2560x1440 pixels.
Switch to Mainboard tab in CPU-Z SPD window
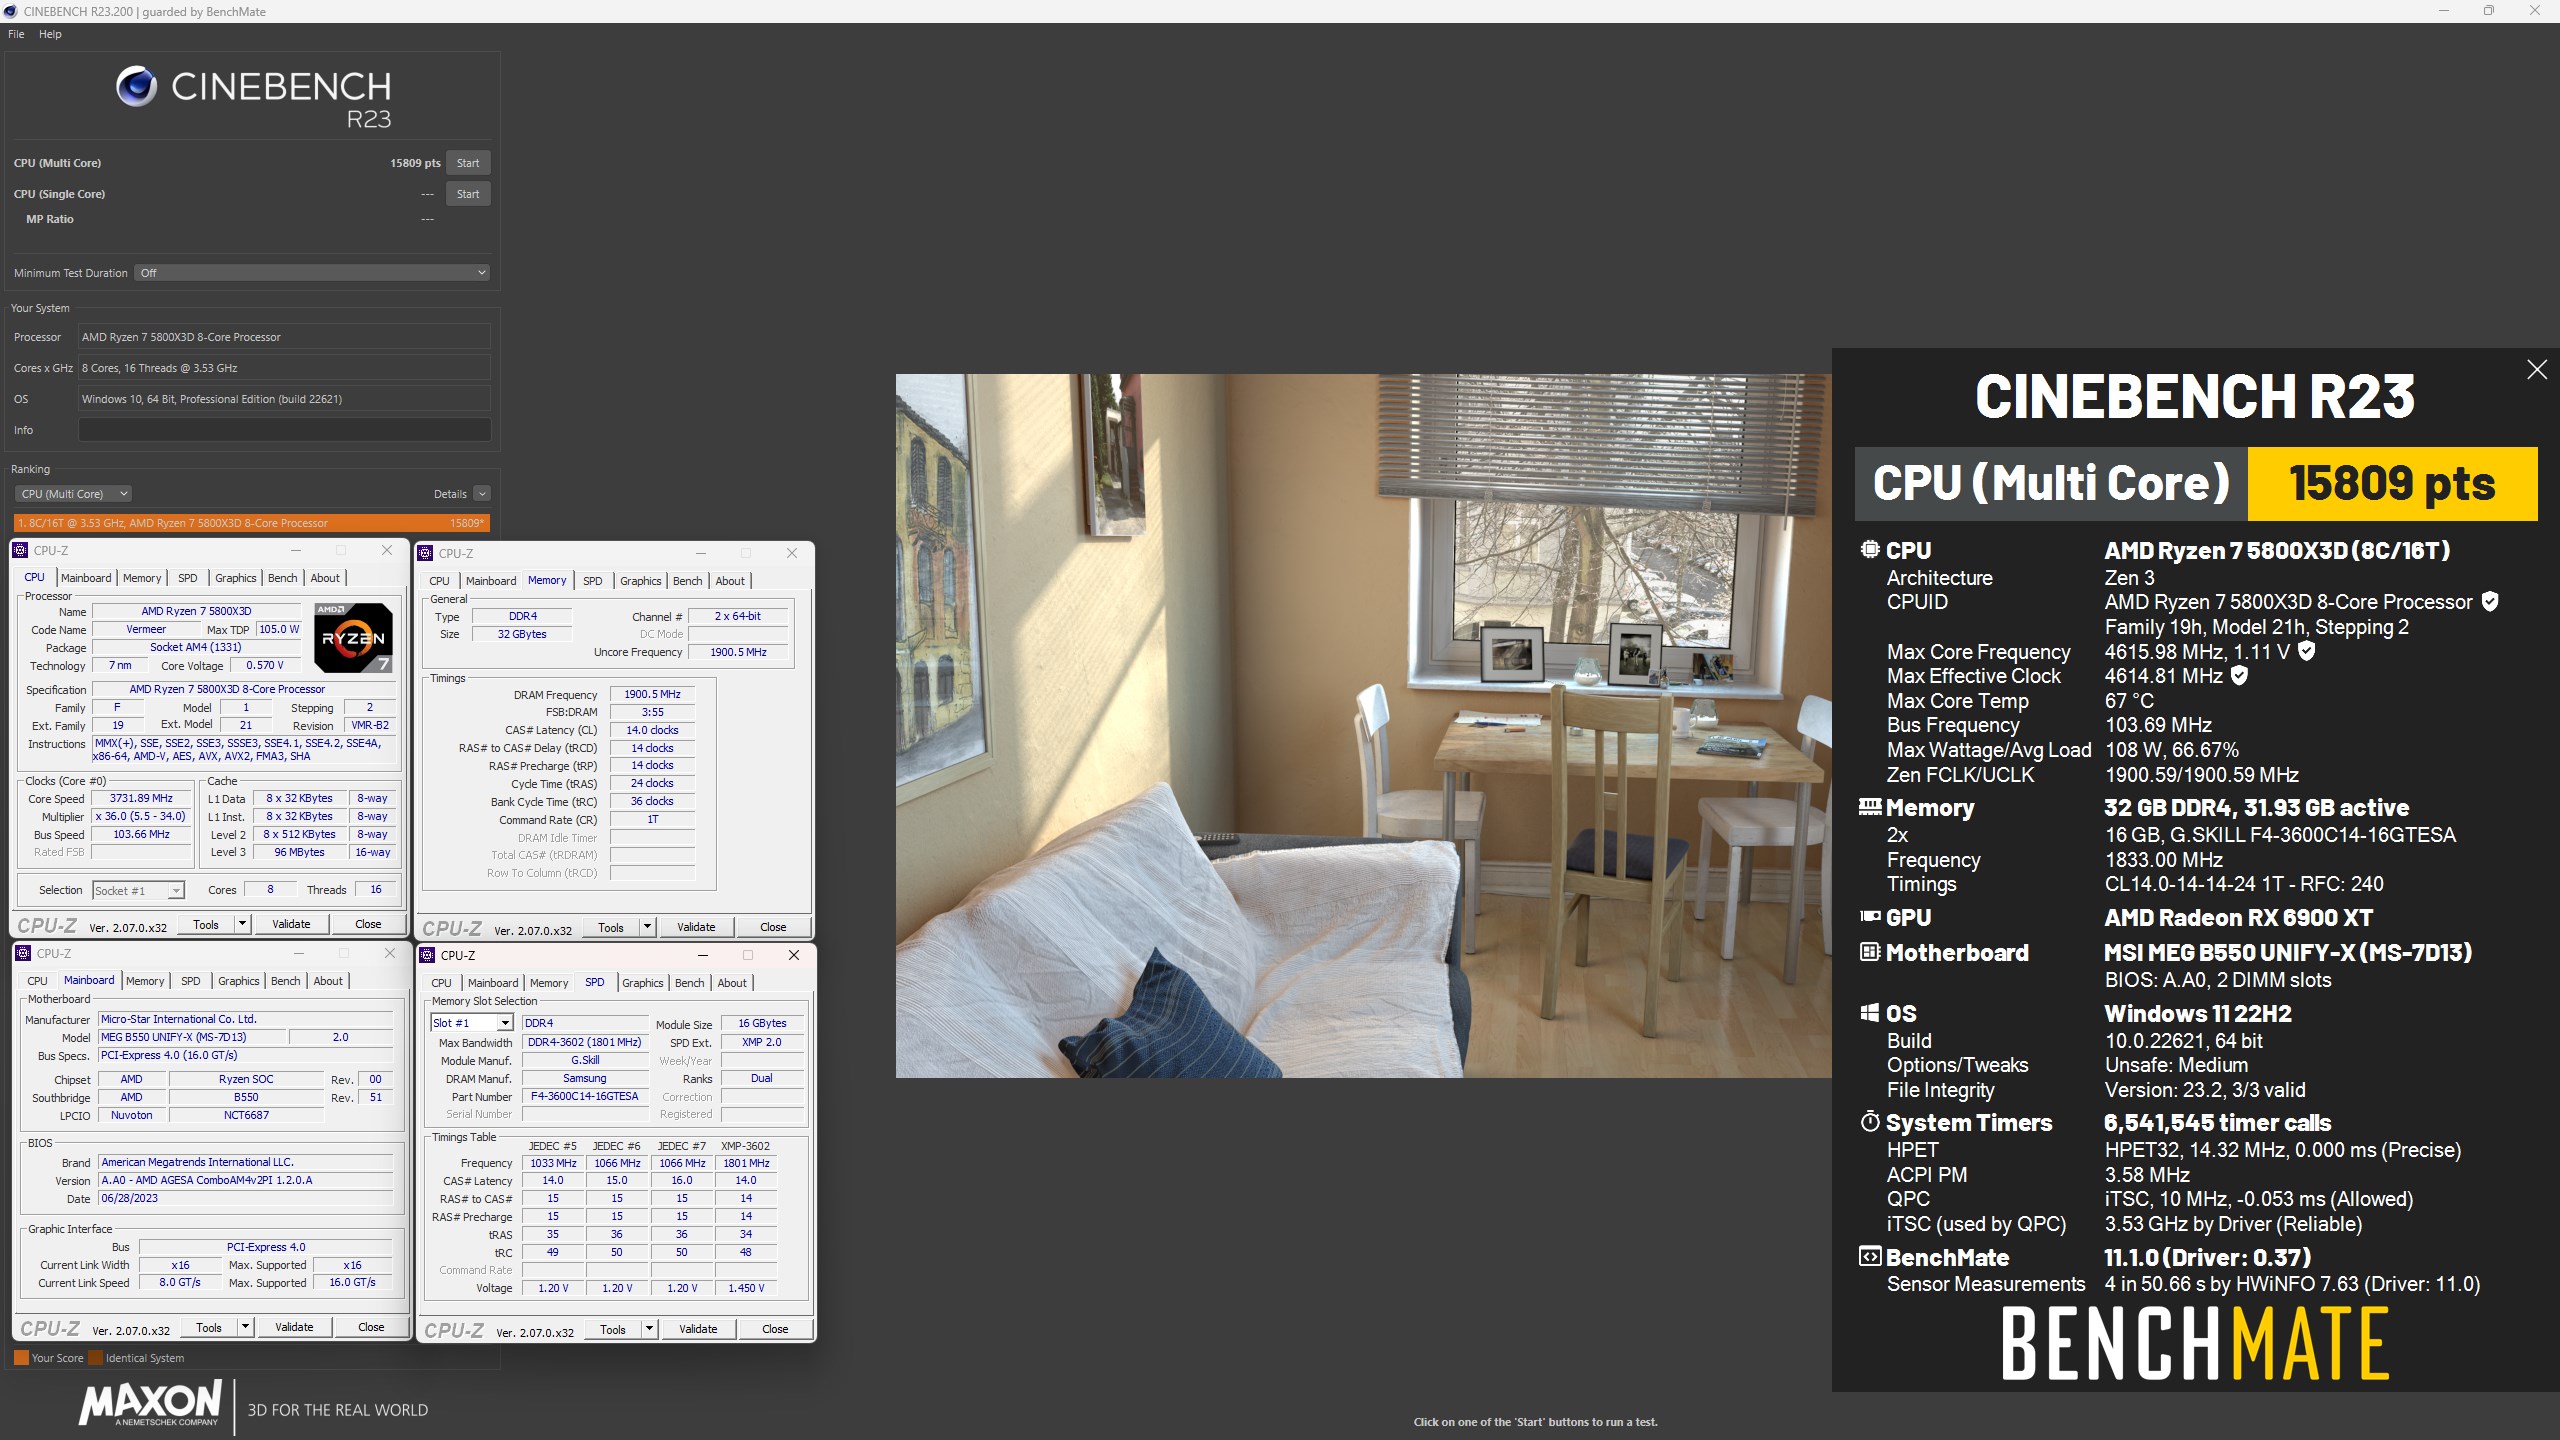pyautogui.click(x=493, y=983)
